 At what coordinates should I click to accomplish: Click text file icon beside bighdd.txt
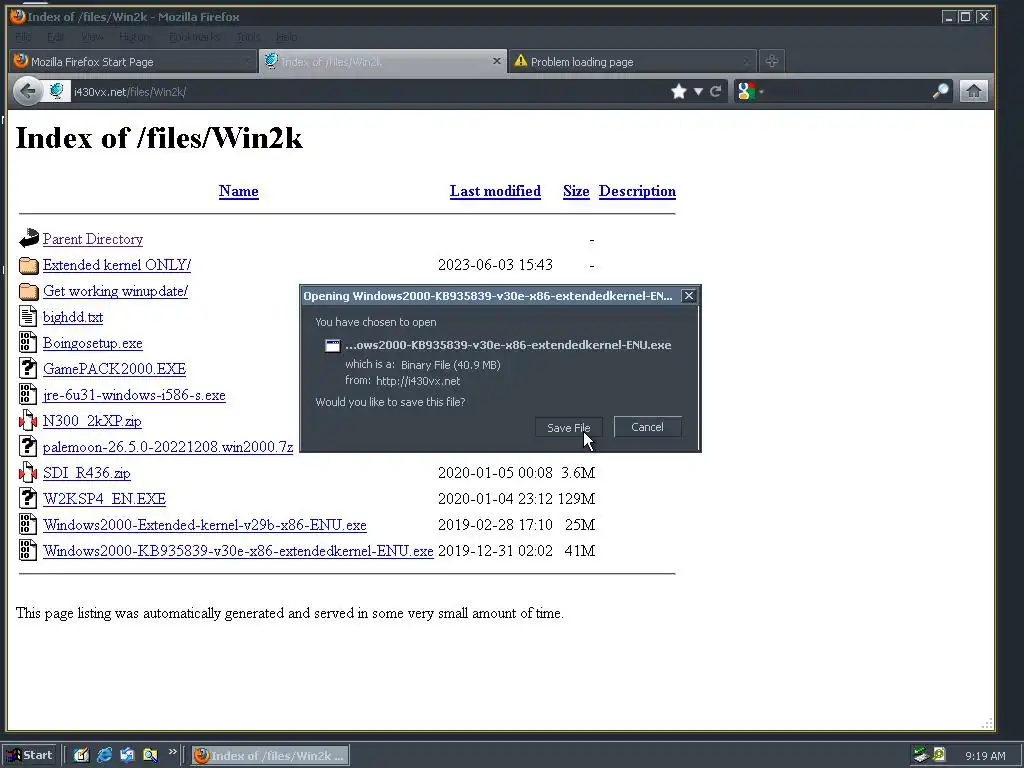point(28,317)
